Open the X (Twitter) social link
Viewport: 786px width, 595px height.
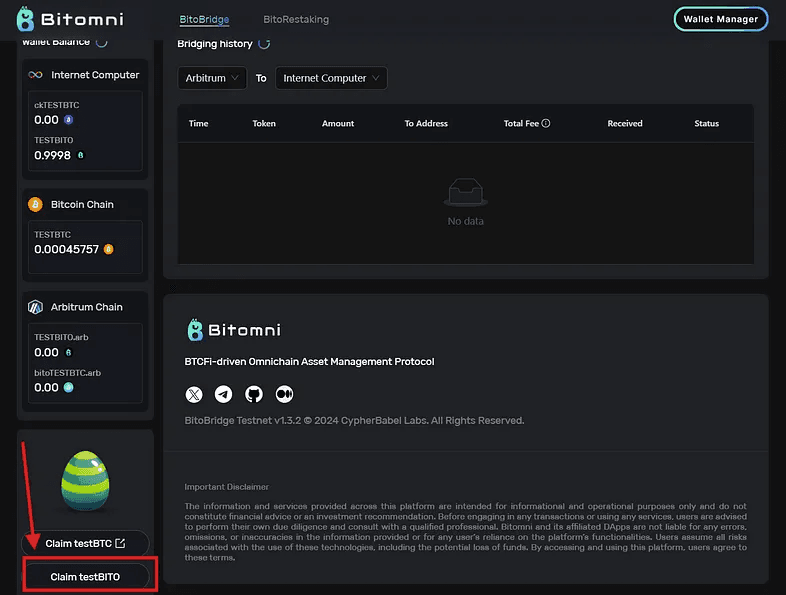[x=194, y=394]
